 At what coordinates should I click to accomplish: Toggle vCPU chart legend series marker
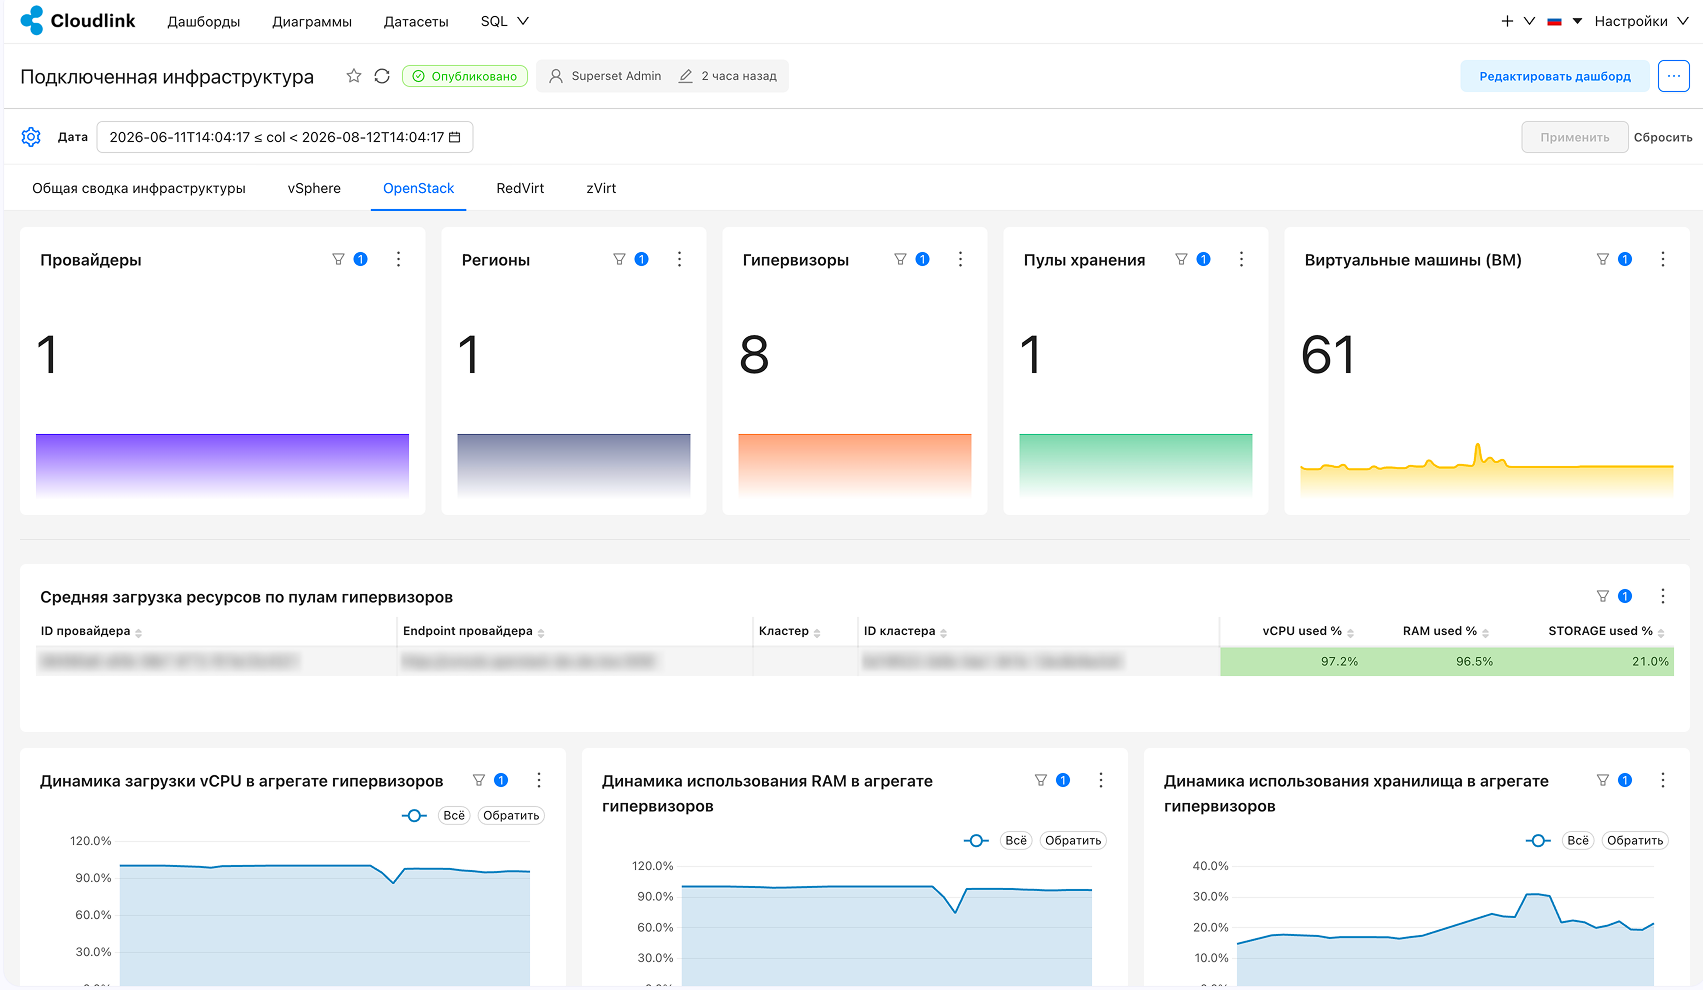pos(414,816)
